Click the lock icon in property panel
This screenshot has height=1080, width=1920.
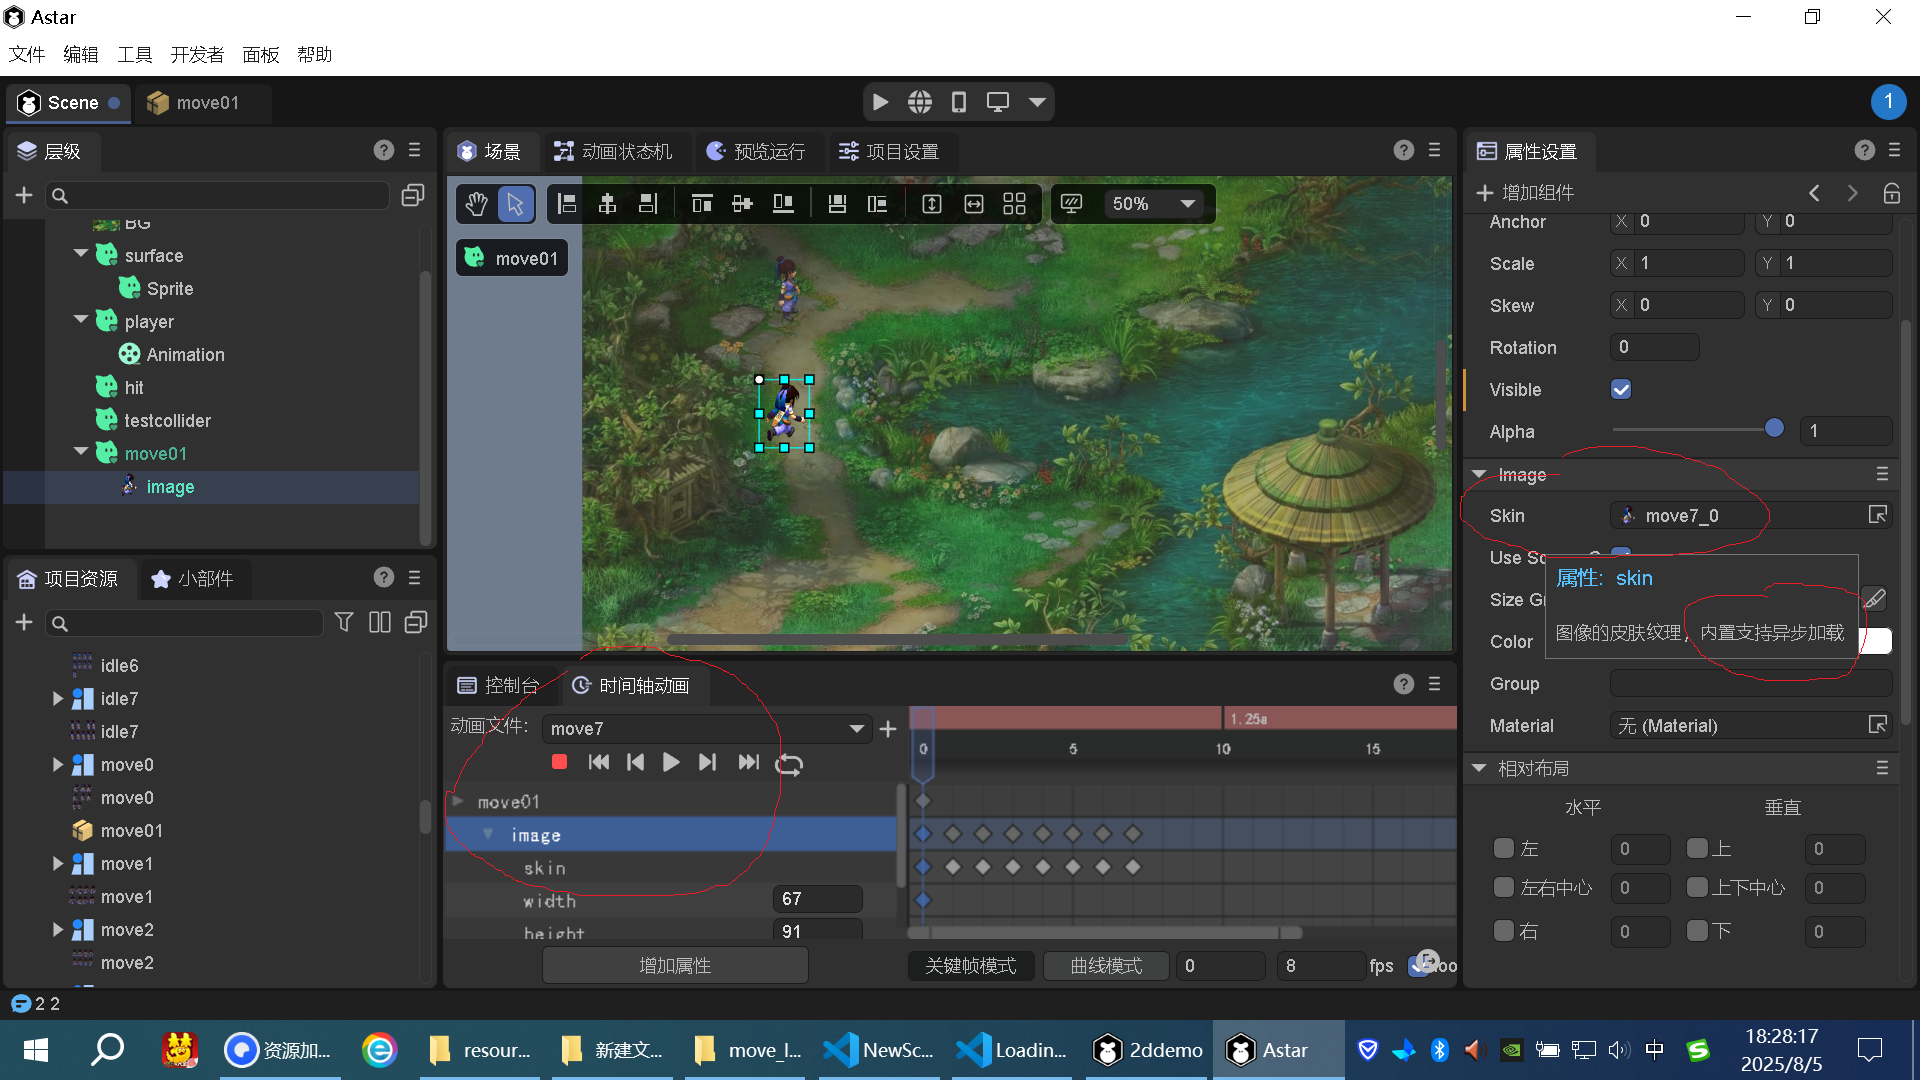pyautogui.click(x=1891, y=193)
